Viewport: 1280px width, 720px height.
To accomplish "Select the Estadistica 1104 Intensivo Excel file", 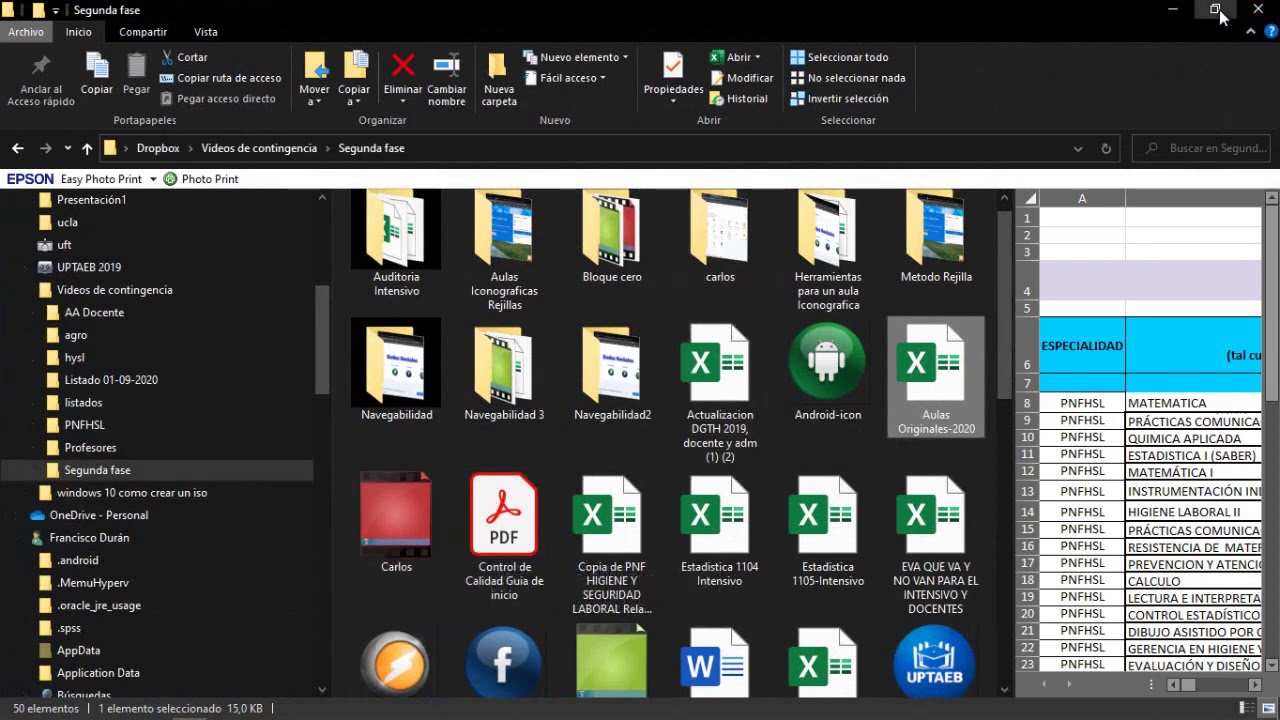I will coord(720,531).
